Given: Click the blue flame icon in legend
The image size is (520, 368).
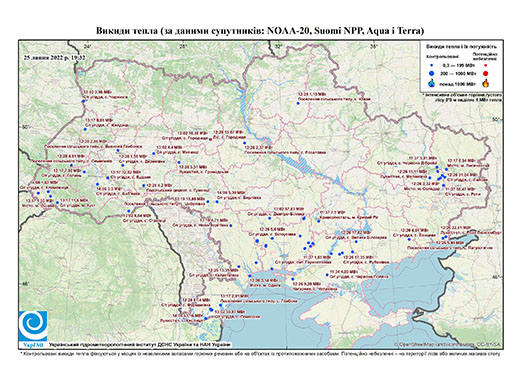Looking at the screenshot, I should 432,83.
